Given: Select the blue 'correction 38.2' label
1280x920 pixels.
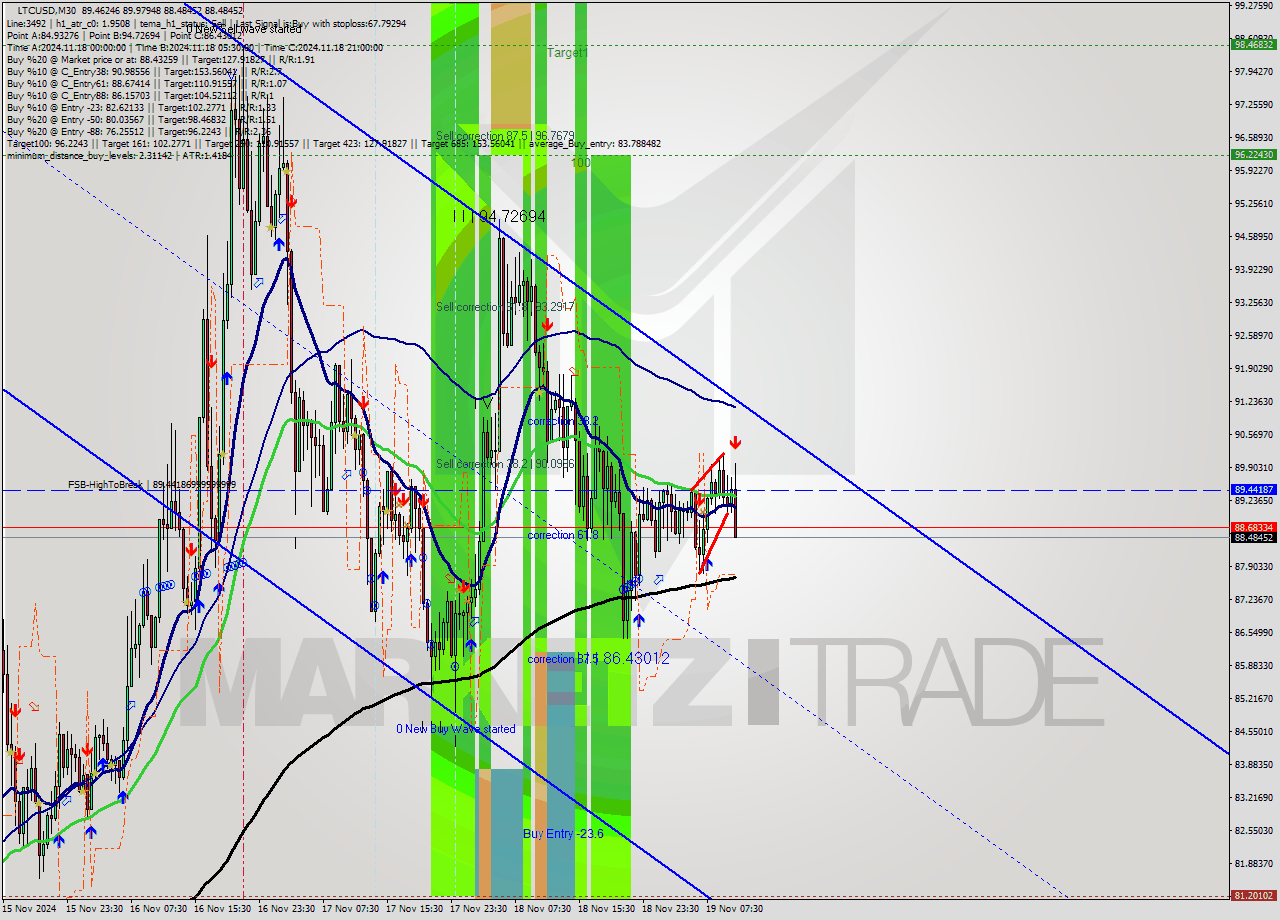Looking at the screenshot, I should (x=563, y=421).
